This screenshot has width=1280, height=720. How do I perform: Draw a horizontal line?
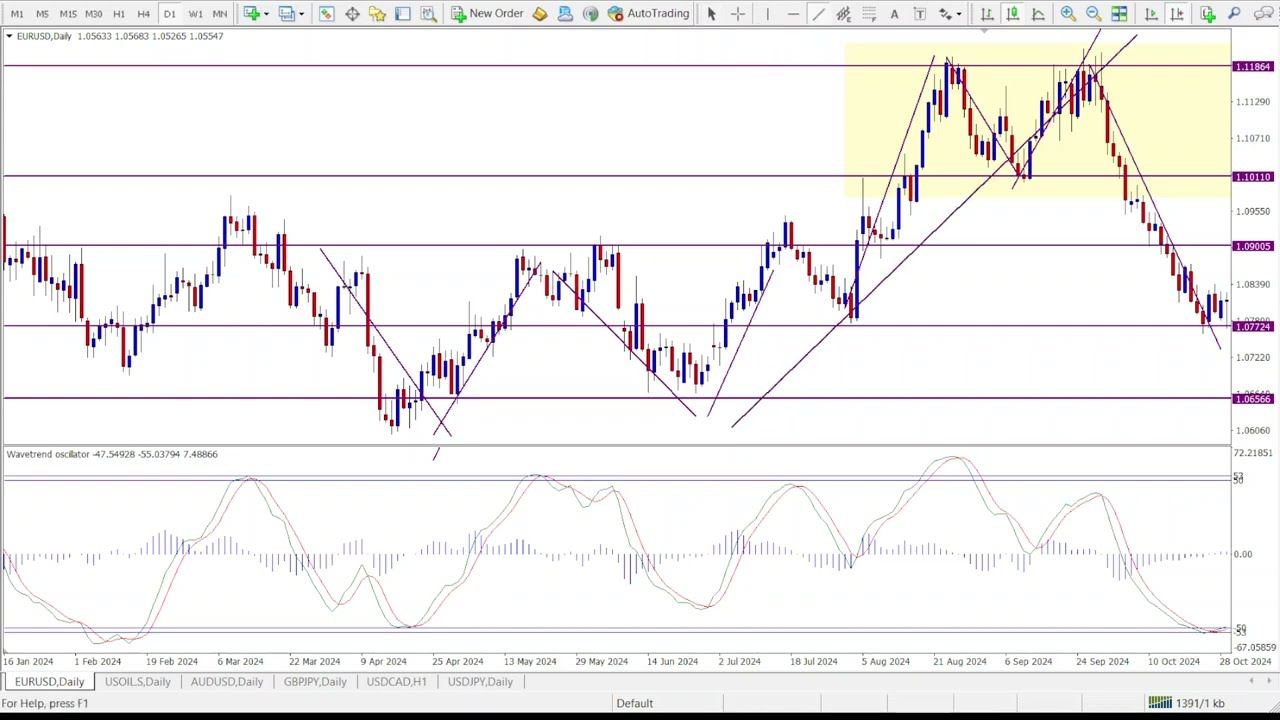(x=793, y=13)
